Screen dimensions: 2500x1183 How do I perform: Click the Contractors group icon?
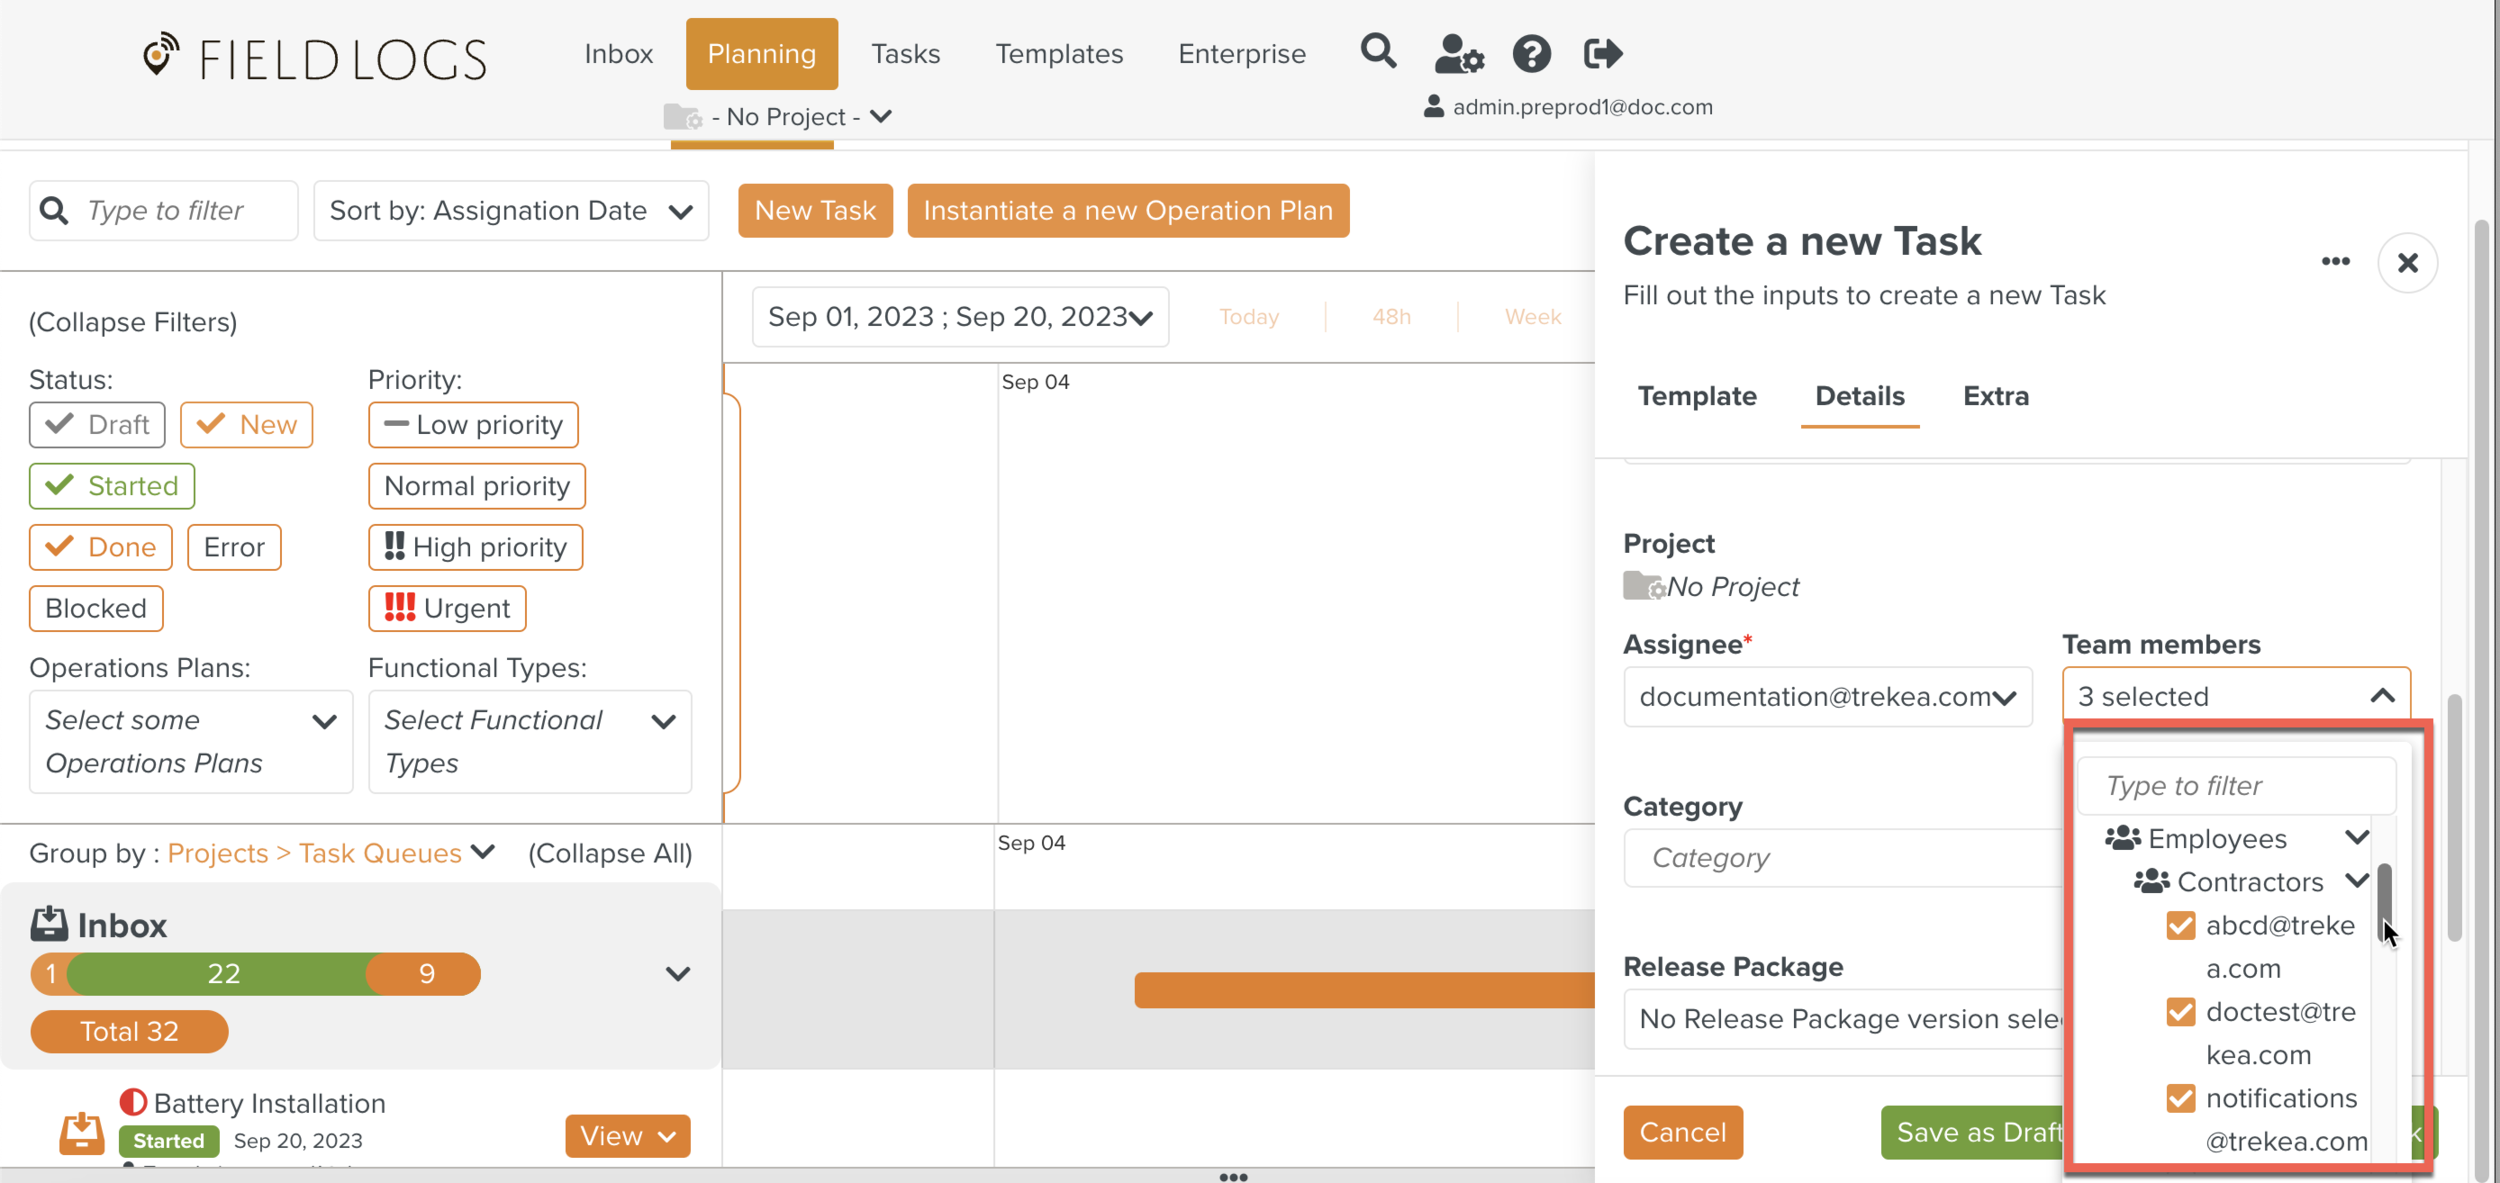2151,881
